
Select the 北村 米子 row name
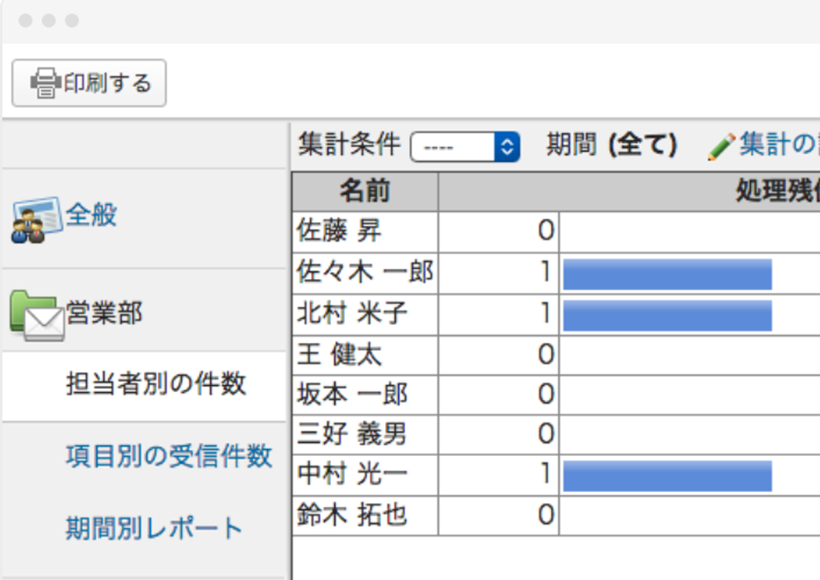[x=352, y=314]
